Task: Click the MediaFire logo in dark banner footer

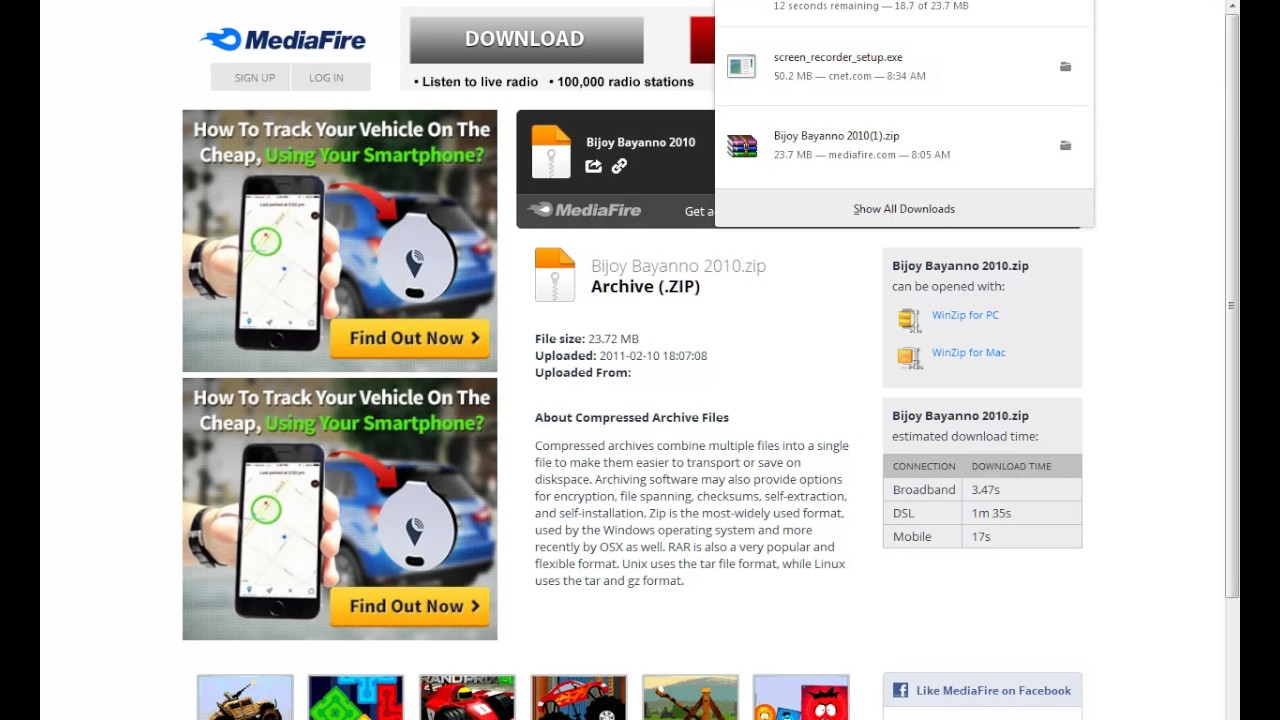Action: tap(585, 210)
